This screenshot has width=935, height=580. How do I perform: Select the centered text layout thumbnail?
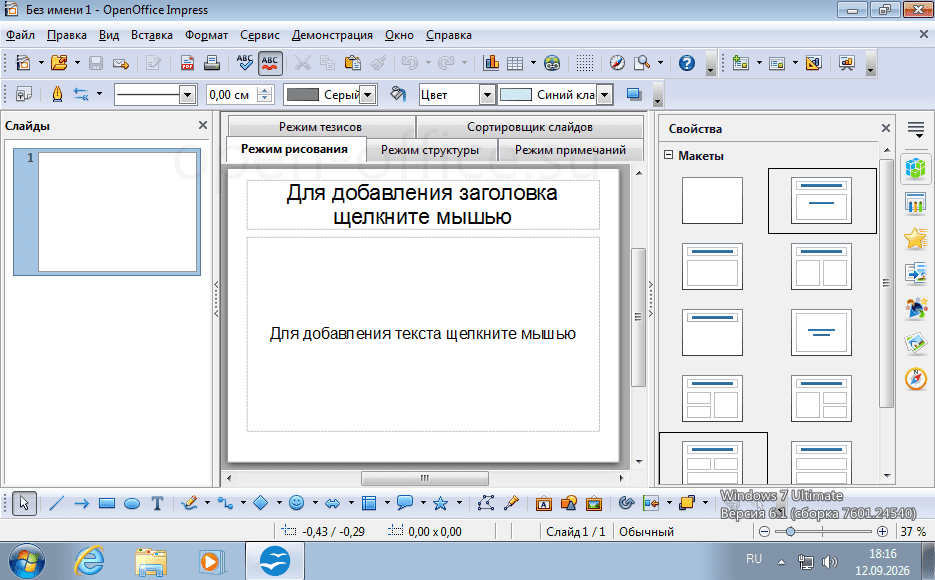[x=821, y=333]
